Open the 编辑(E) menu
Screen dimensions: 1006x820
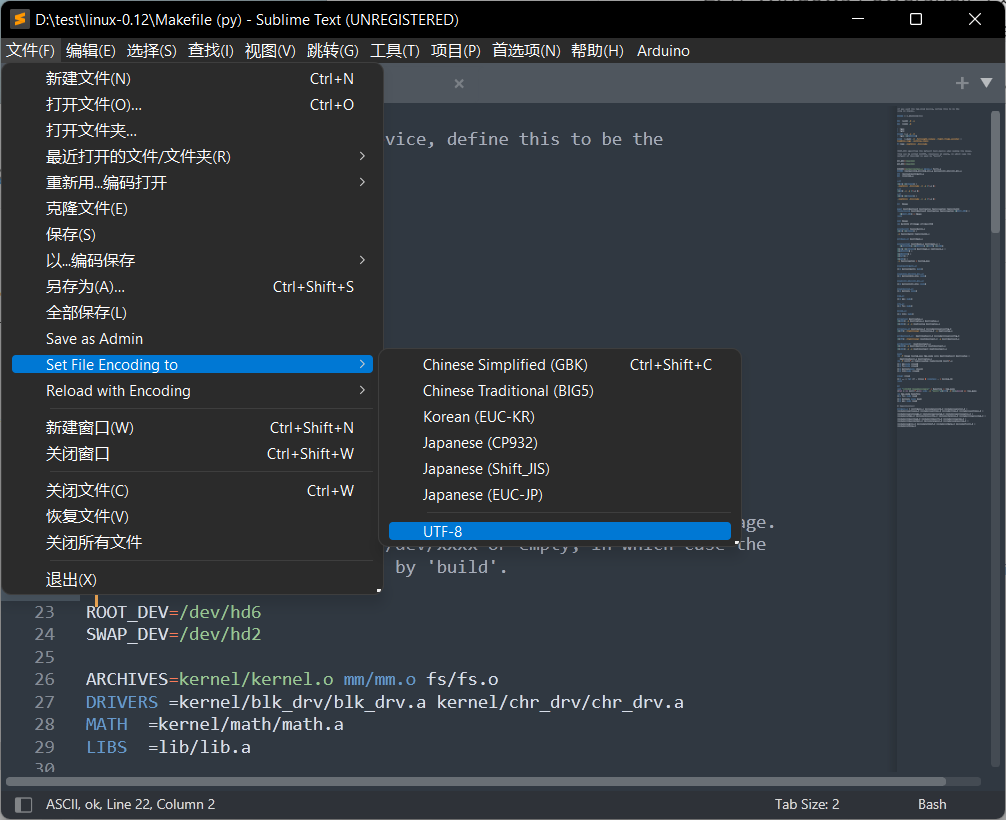(x=90, y=51)
